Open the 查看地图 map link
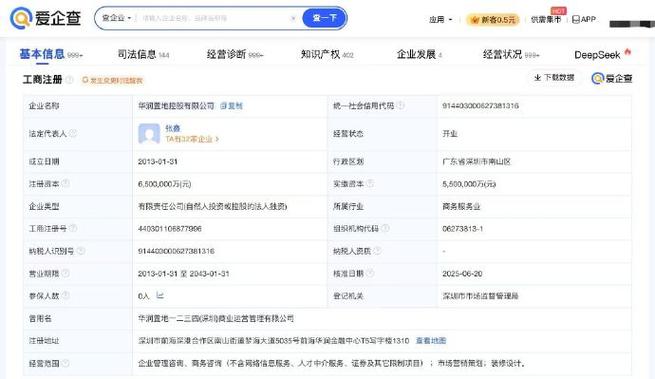Image resolution: width=655 pixels, height=379 pixels. point(431,341)
